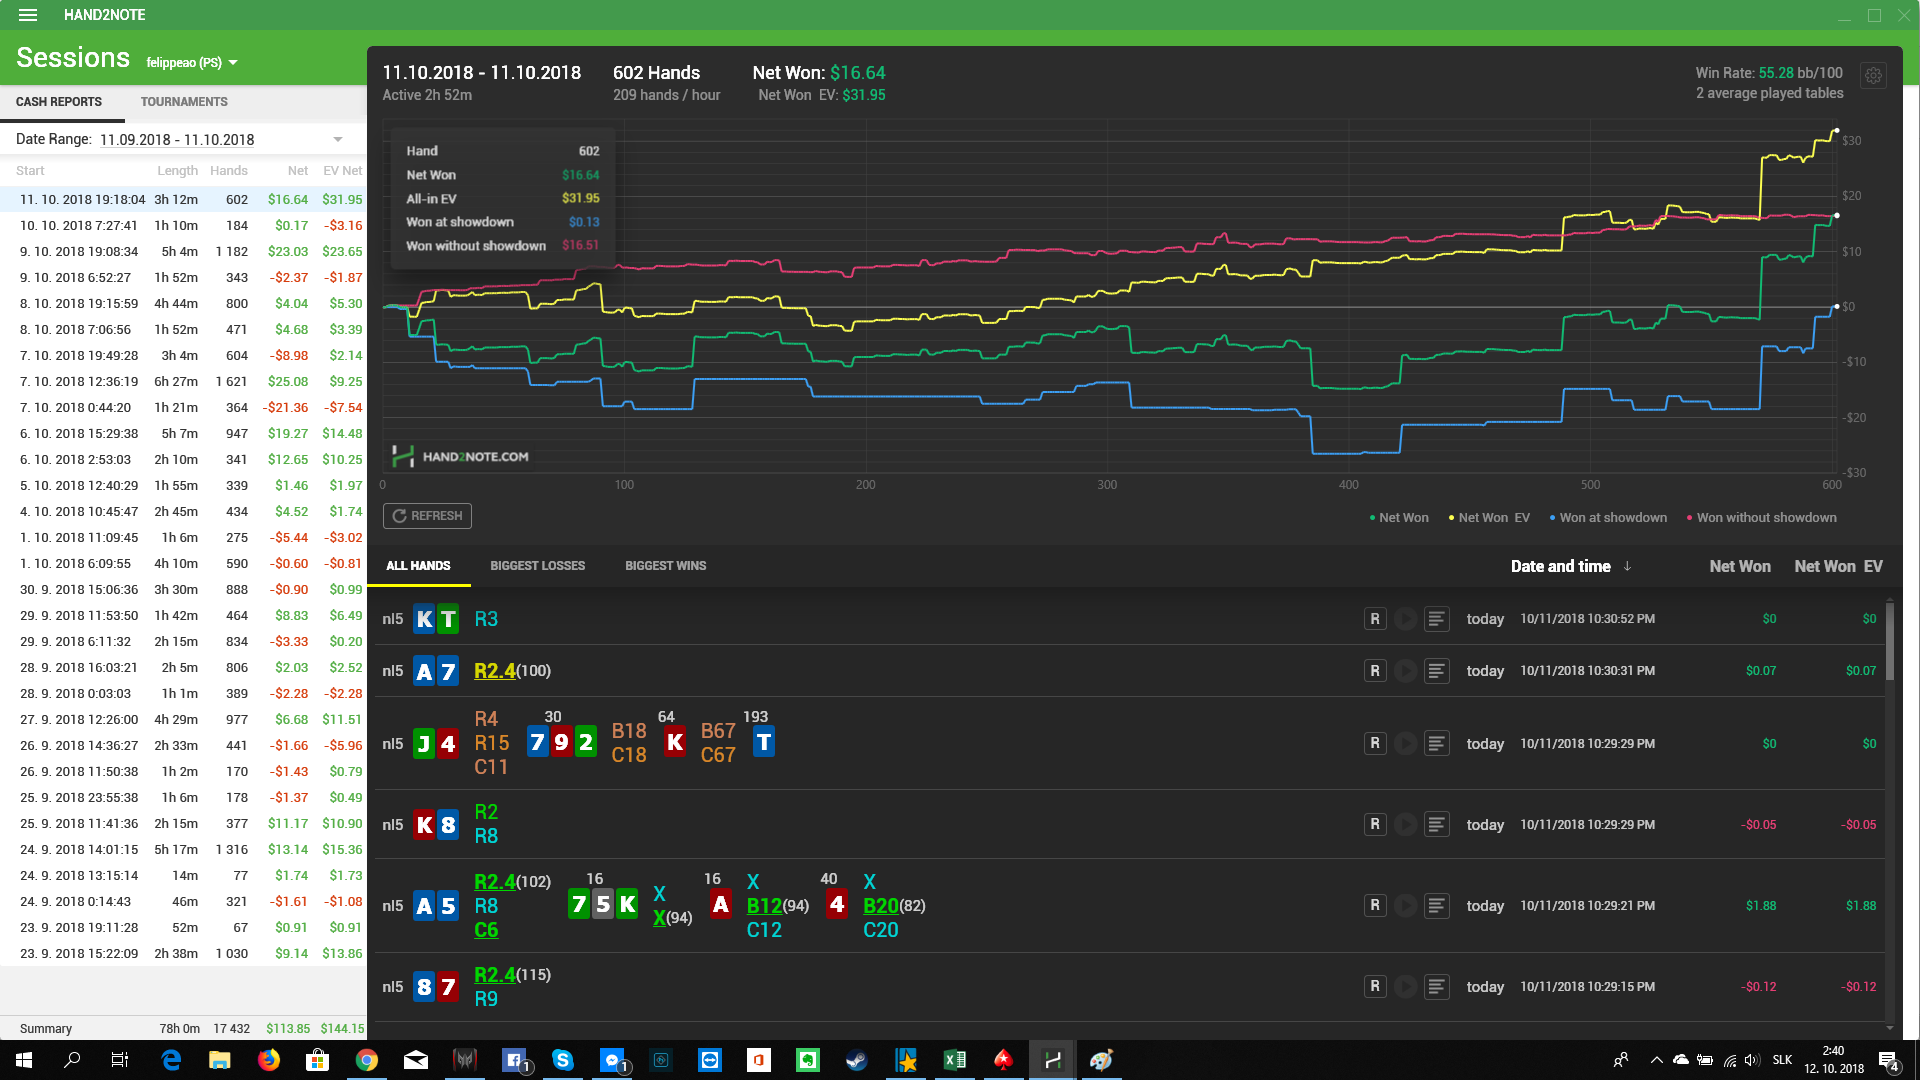Click the hands list scrollbar thumb

(x=1889, y=641)
